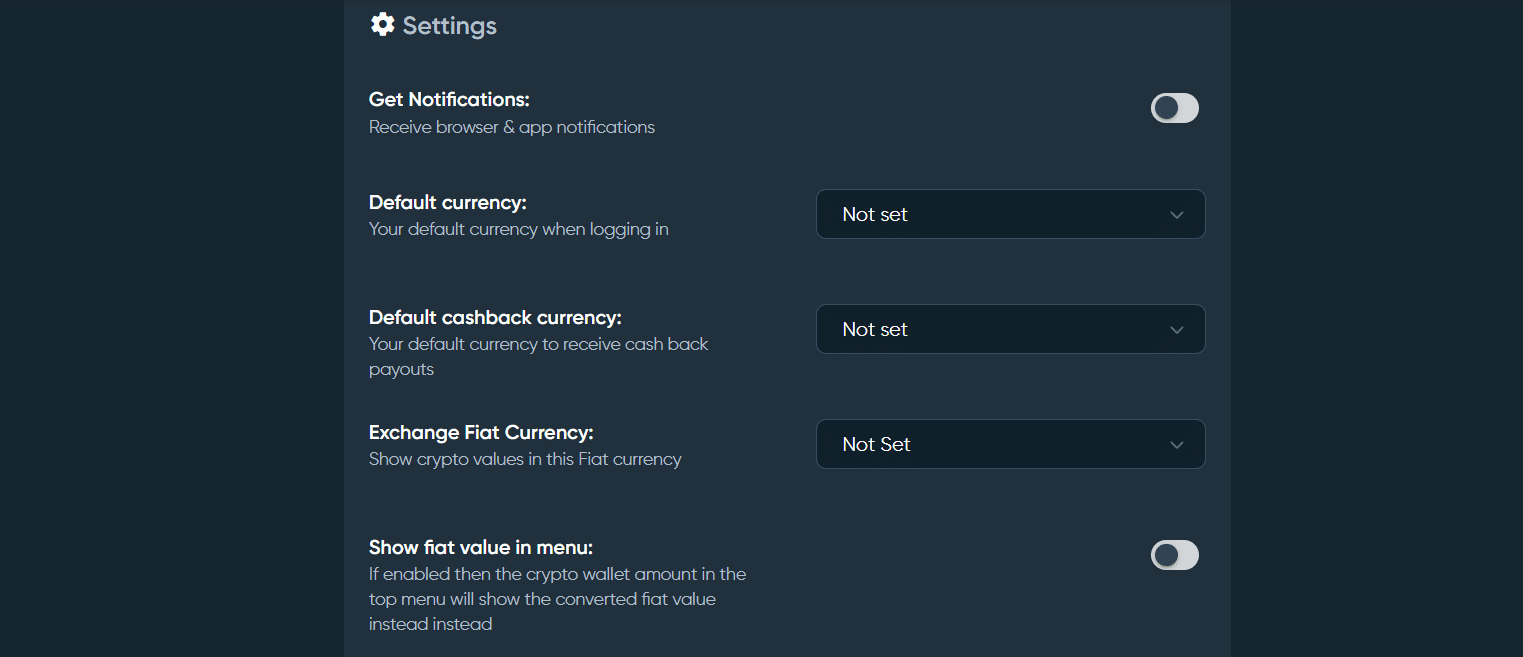Viewport: 1523px width, 657px height.
Task: Click the Settings page heading
Action: [x=449, y=25]
